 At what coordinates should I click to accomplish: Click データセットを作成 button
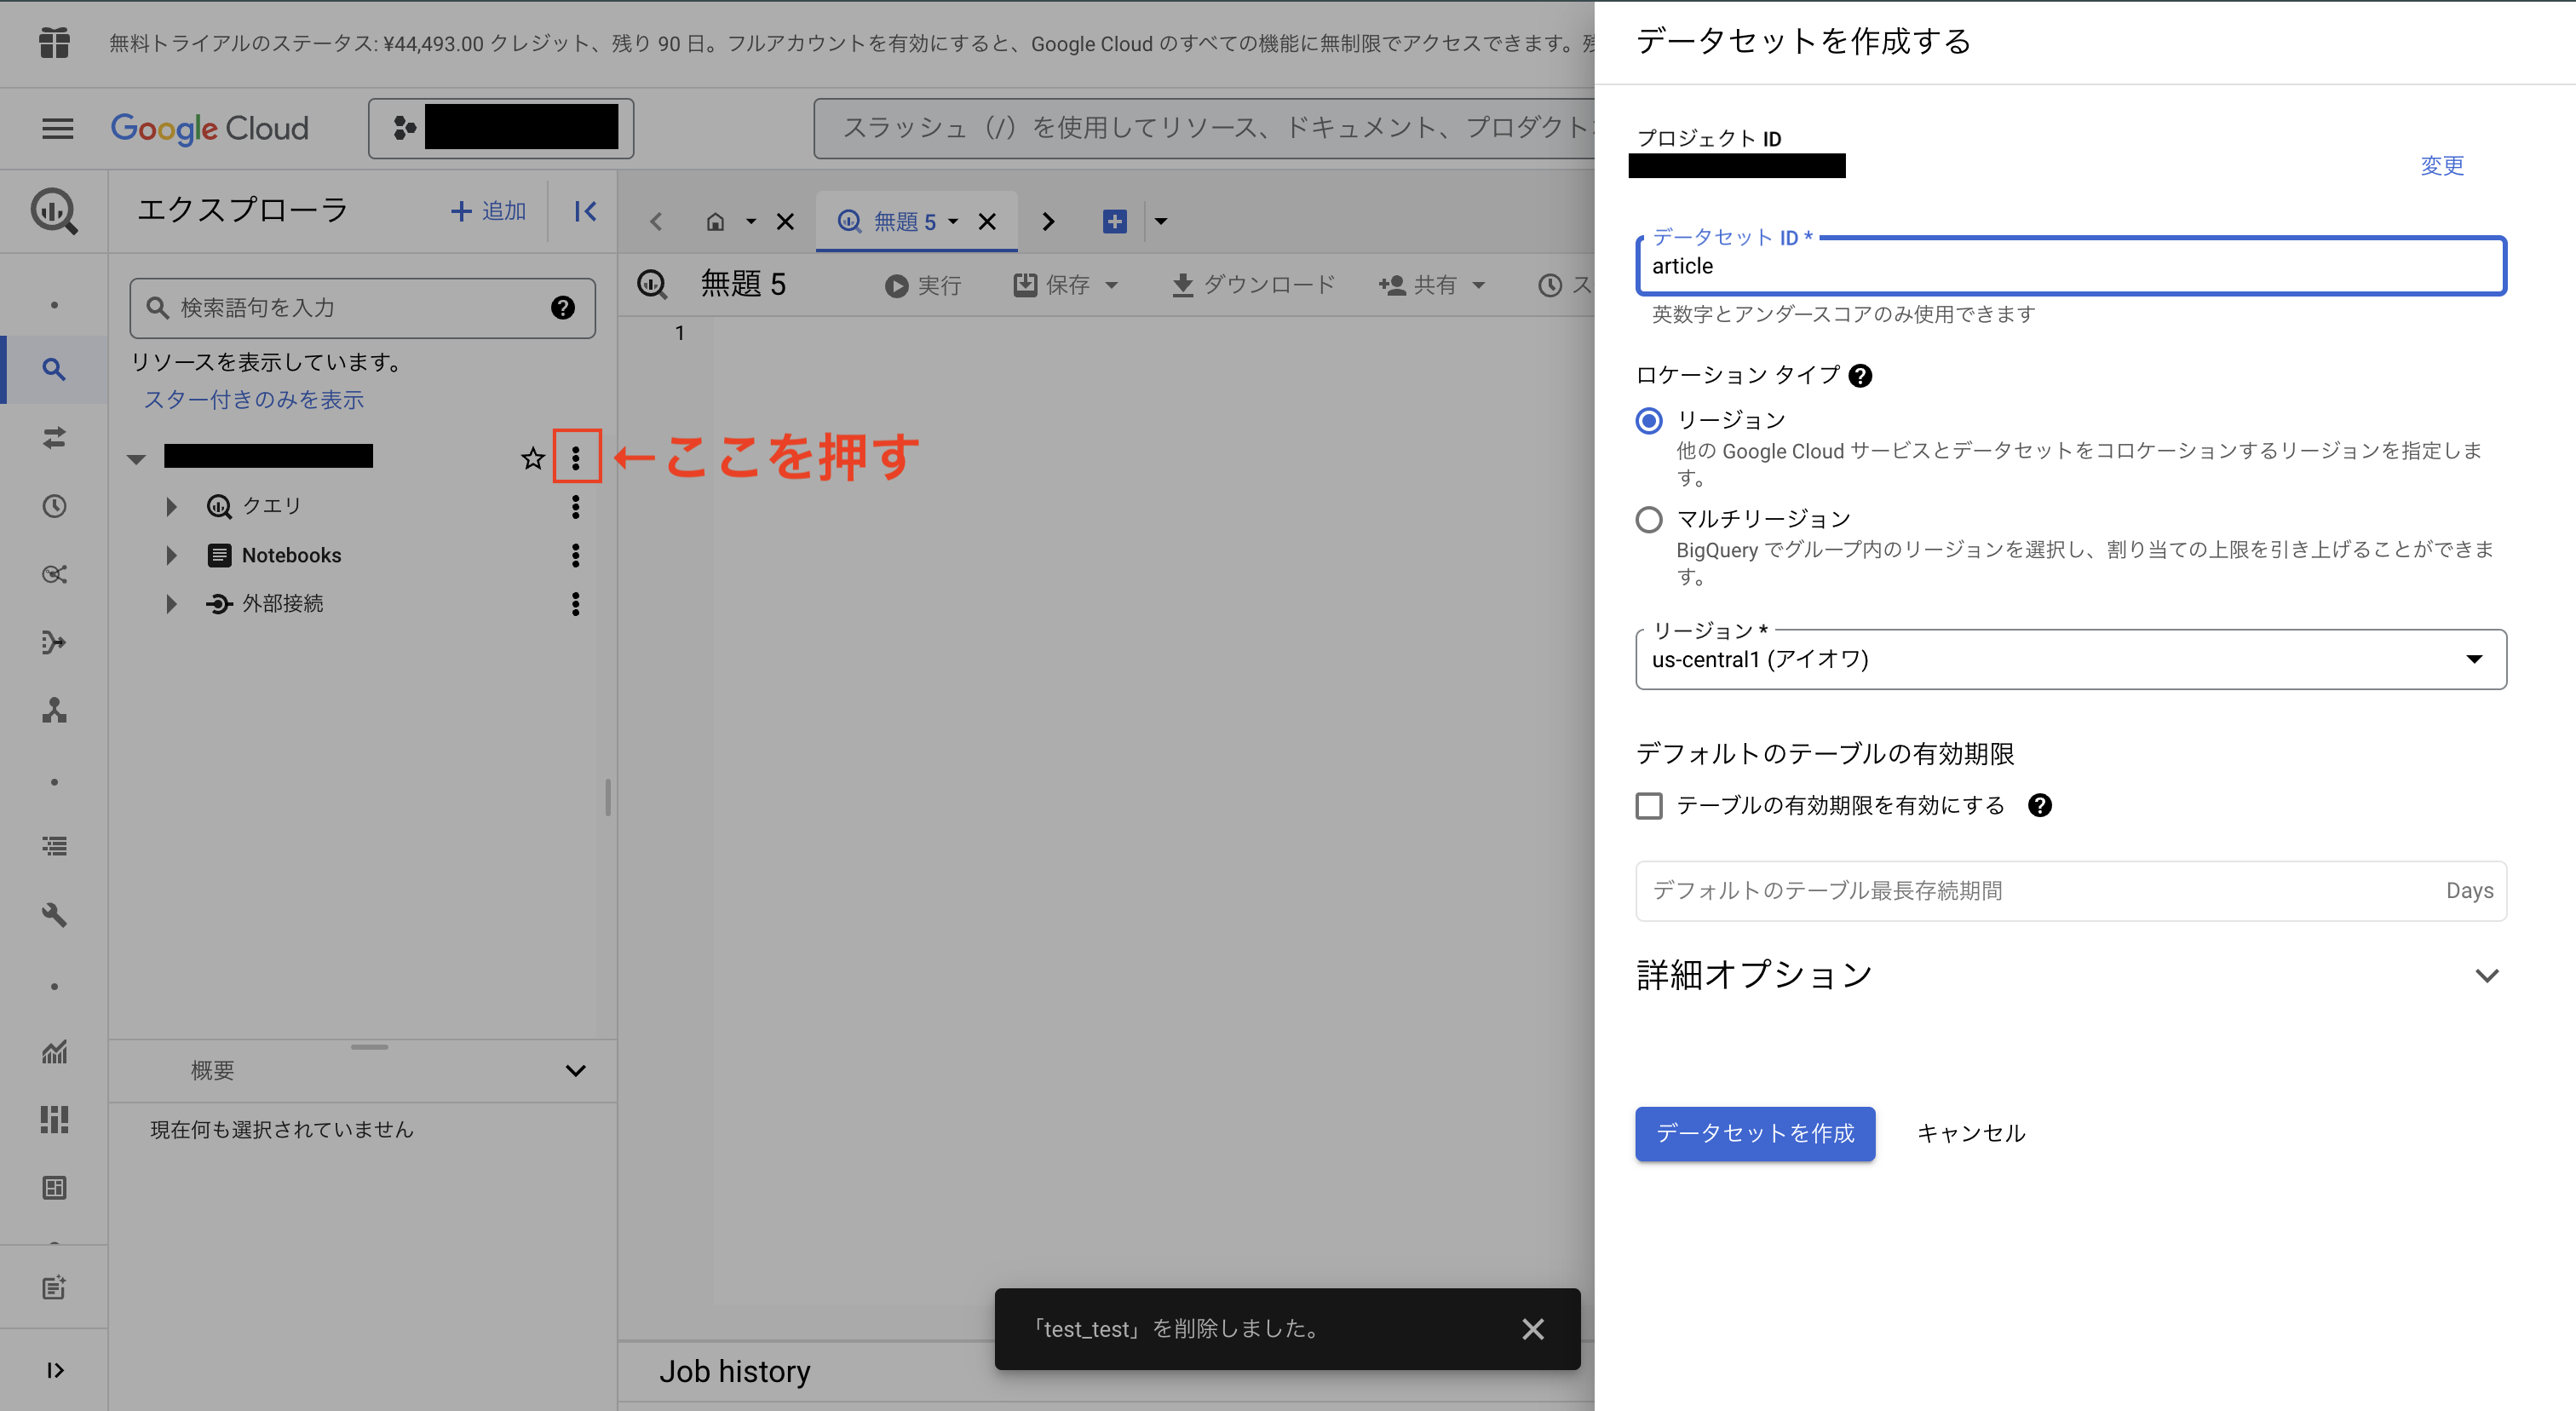tap(1754, 1134)
